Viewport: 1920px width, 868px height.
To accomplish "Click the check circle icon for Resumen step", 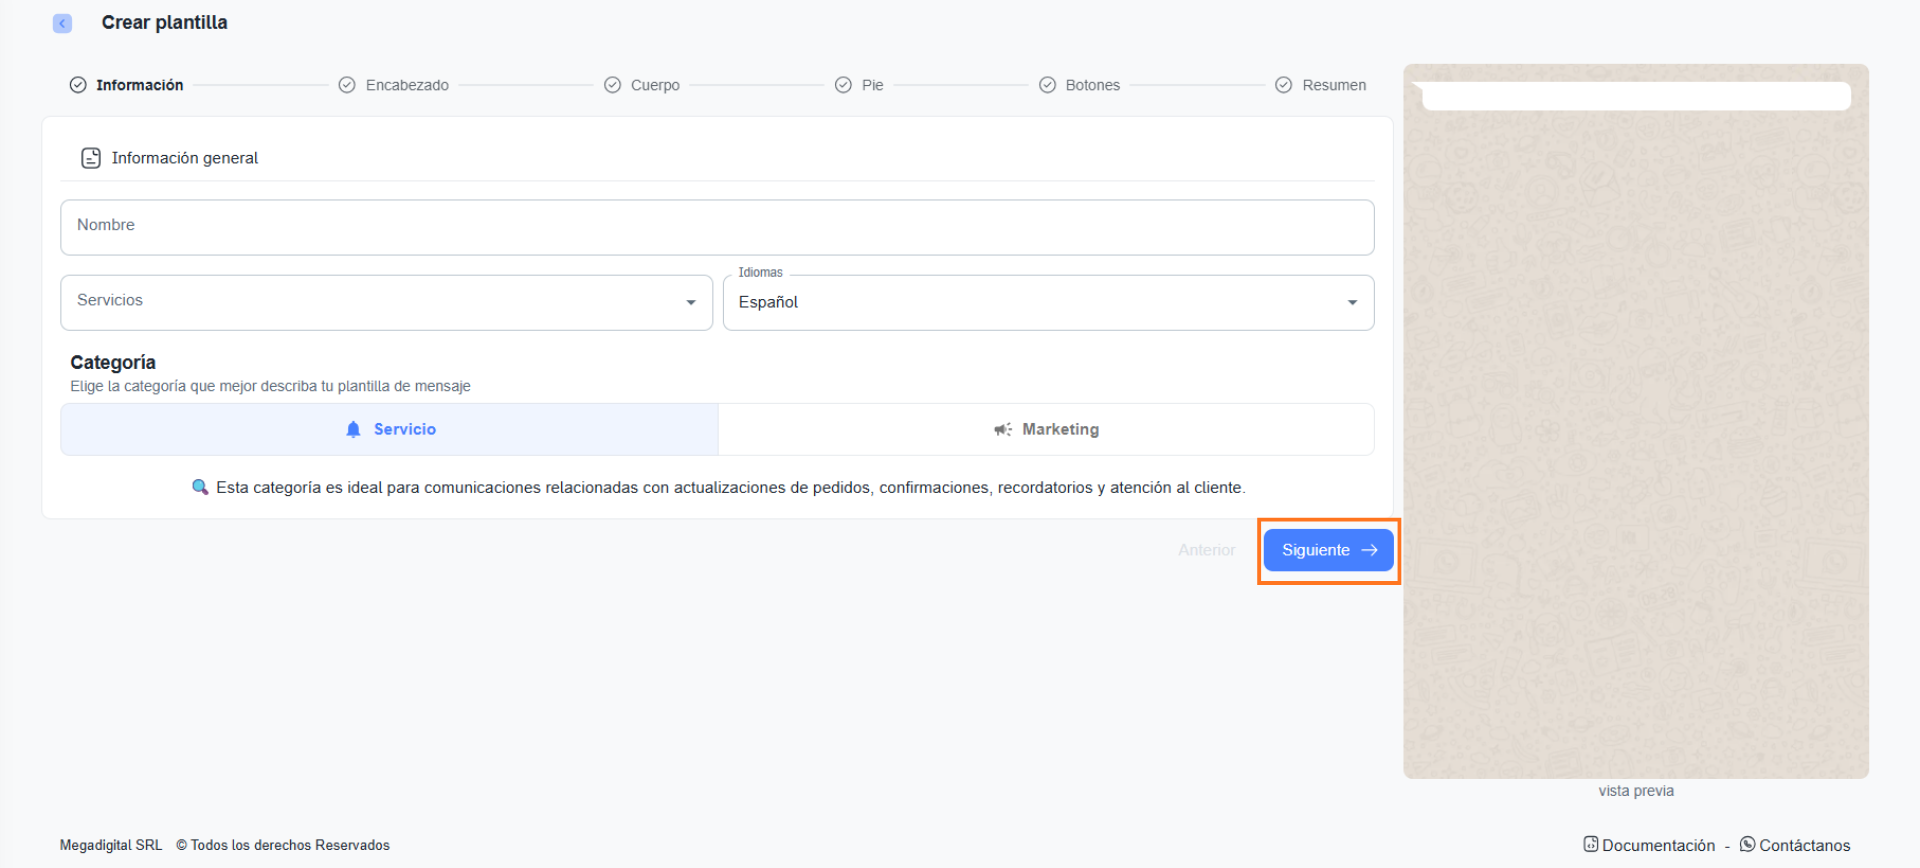I will point(1283,85).
